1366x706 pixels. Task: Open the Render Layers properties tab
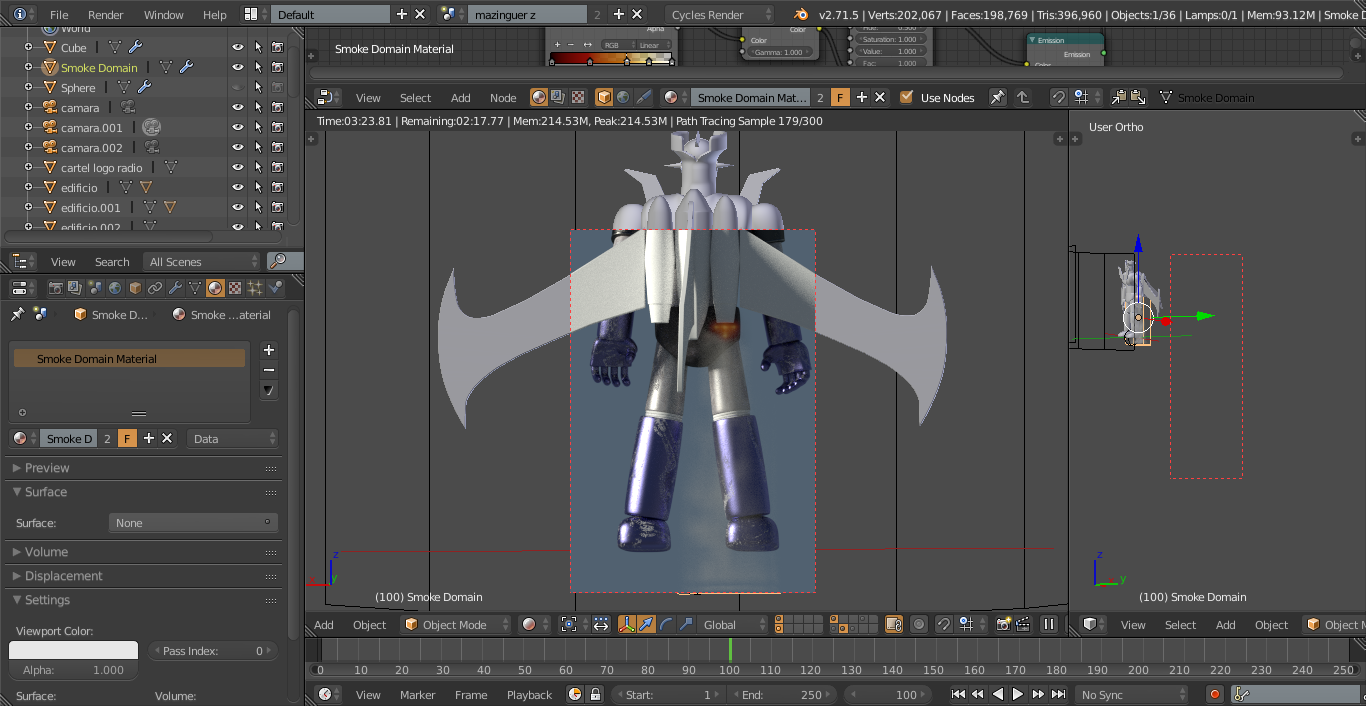coord(76,288)
